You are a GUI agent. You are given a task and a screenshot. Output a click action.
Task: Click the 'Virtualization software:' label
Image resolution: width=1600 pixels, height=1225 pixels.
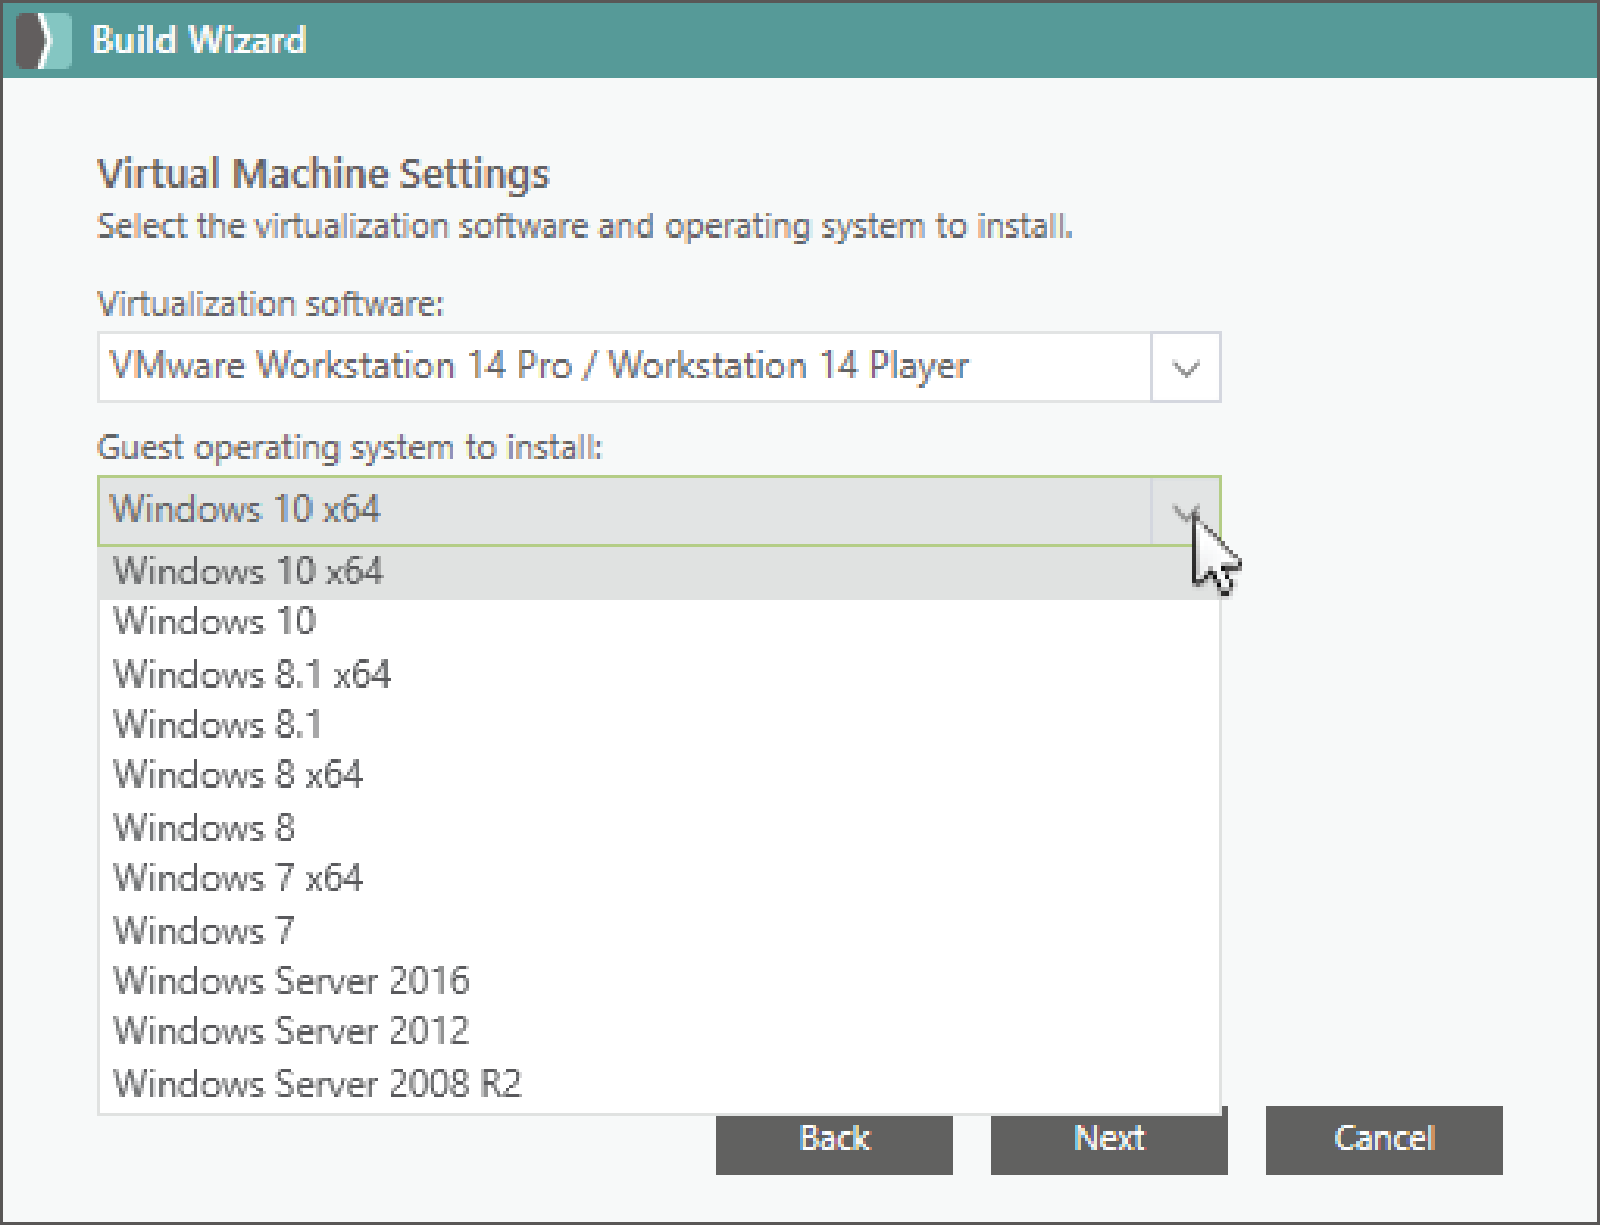click(x=270, y=303)
